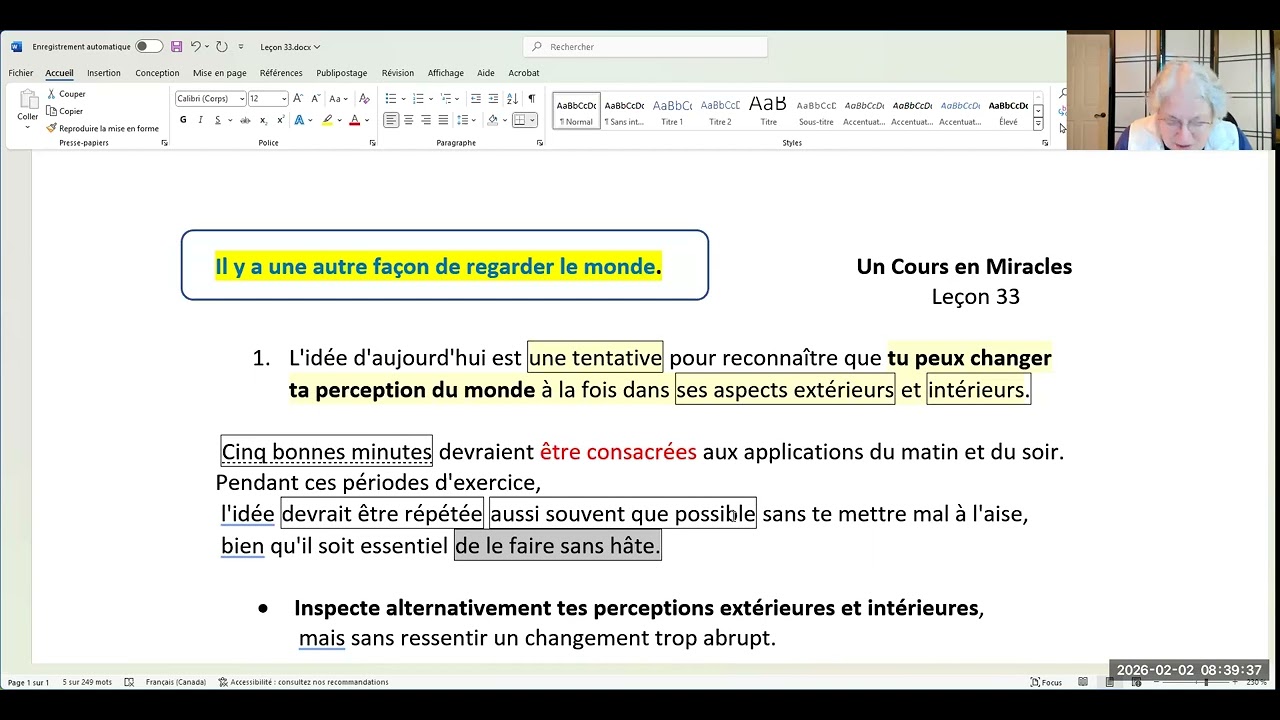Click the Focus mode button
This screenshot has width=1280, height=720.
pos(1047,682)
